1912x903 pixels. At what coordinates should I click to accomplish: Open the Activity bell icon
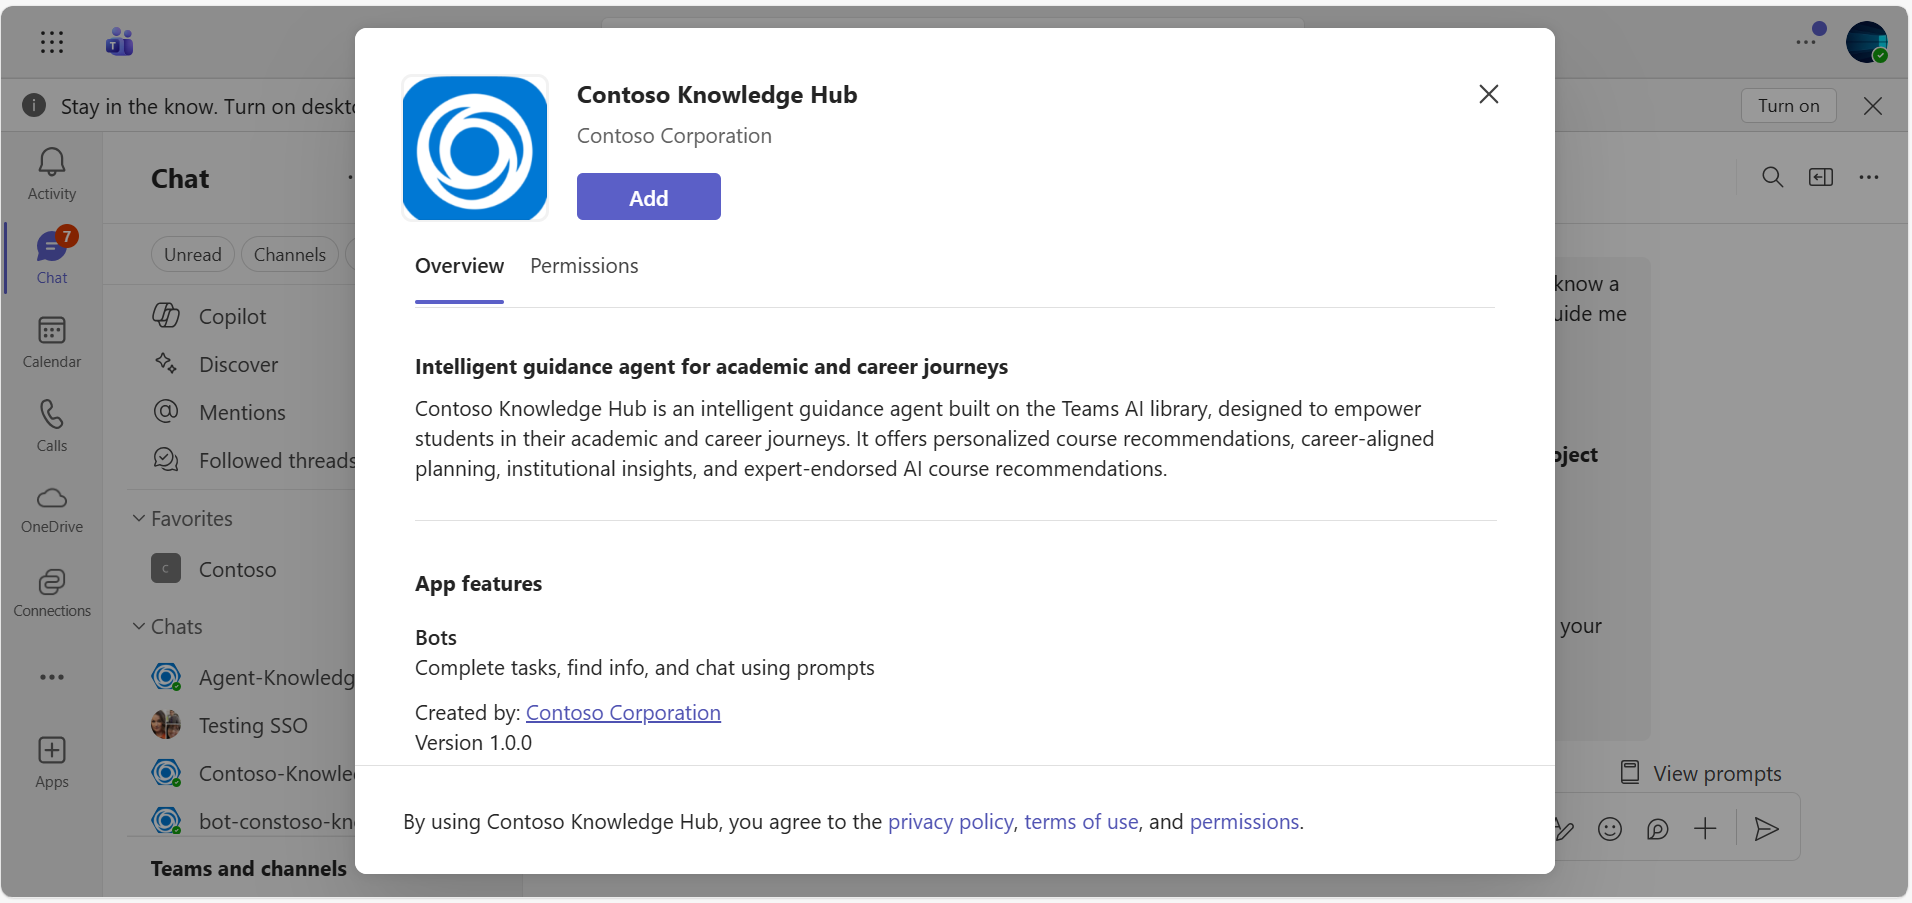tap(52, 163)
